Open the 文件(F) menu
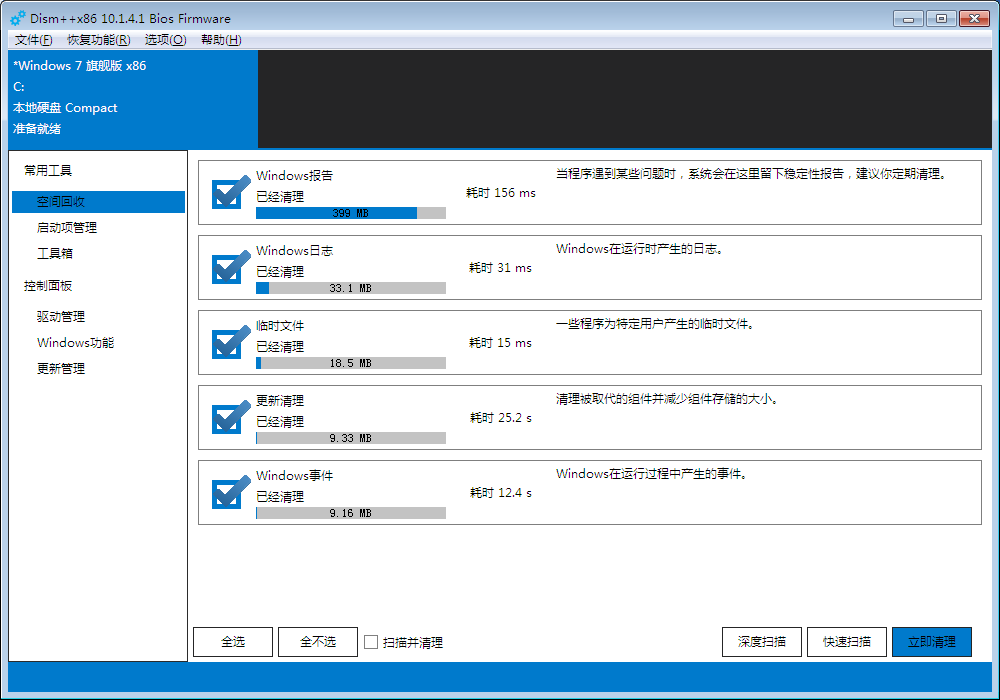The image size is (1000, 700). [33, 40]
